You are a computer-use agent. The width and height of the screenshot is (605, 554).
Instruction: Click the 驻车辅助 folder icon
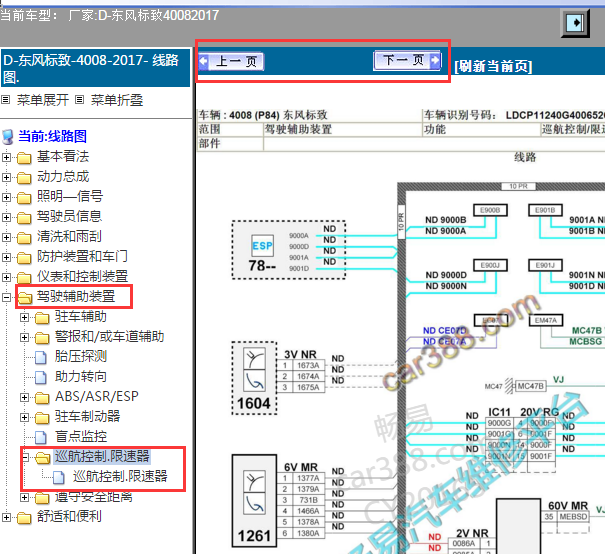tap(42, 318)
